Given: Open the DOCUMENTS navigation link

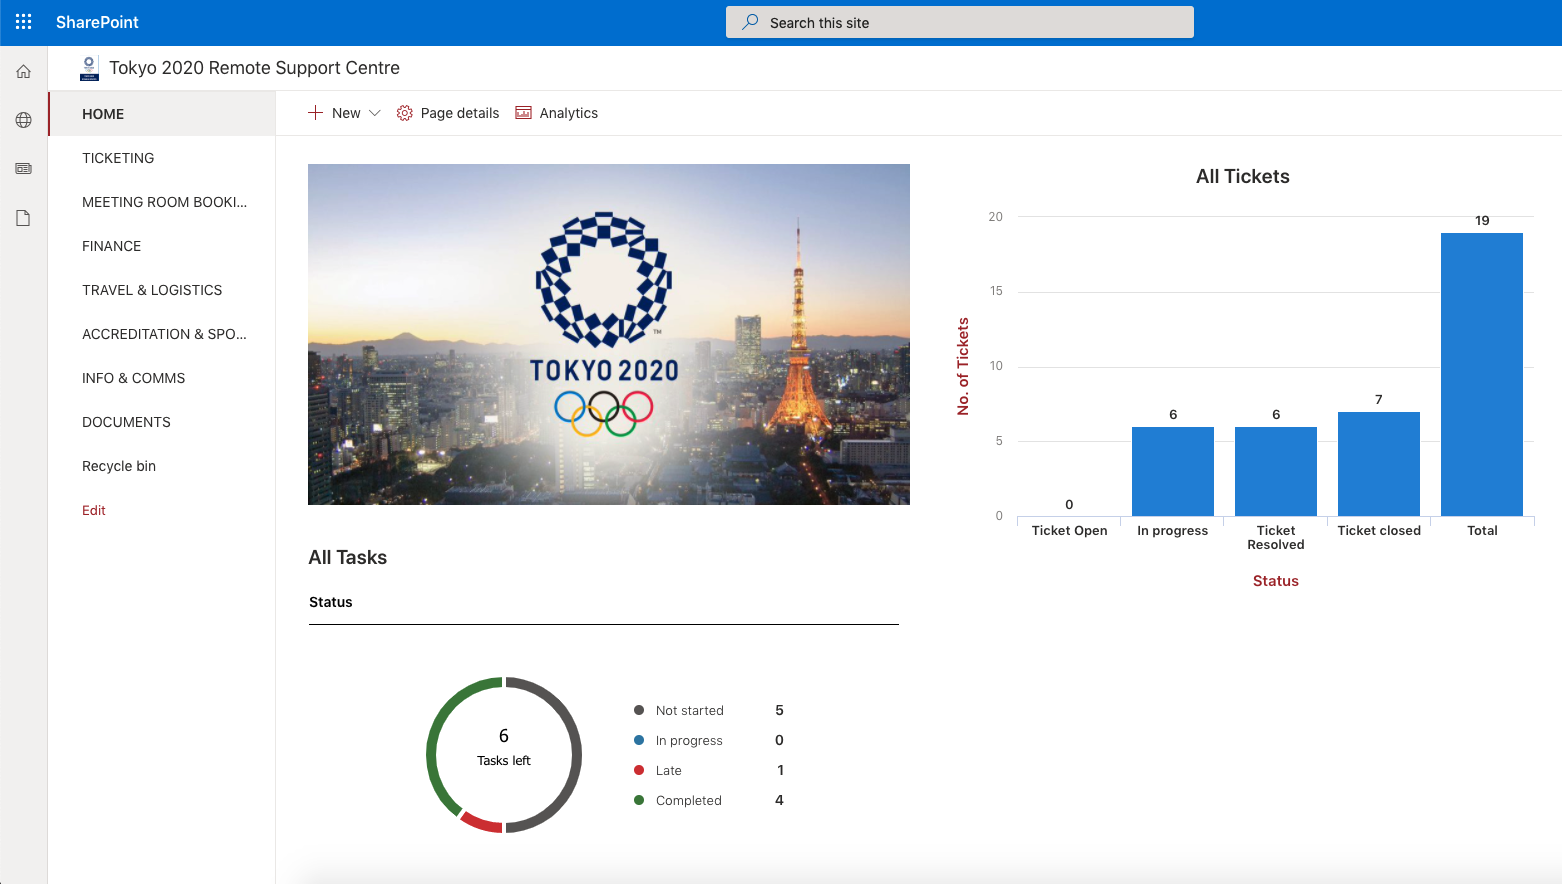Looking at the screenshot, I should click(126, 422).
